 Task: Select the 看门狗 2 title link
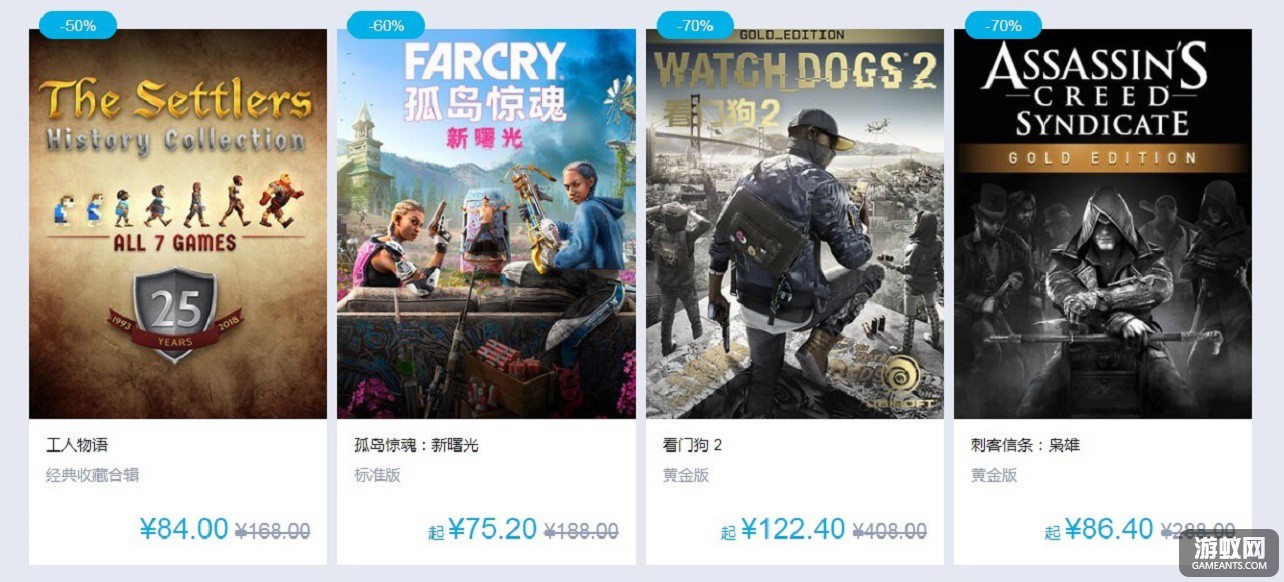692,445
